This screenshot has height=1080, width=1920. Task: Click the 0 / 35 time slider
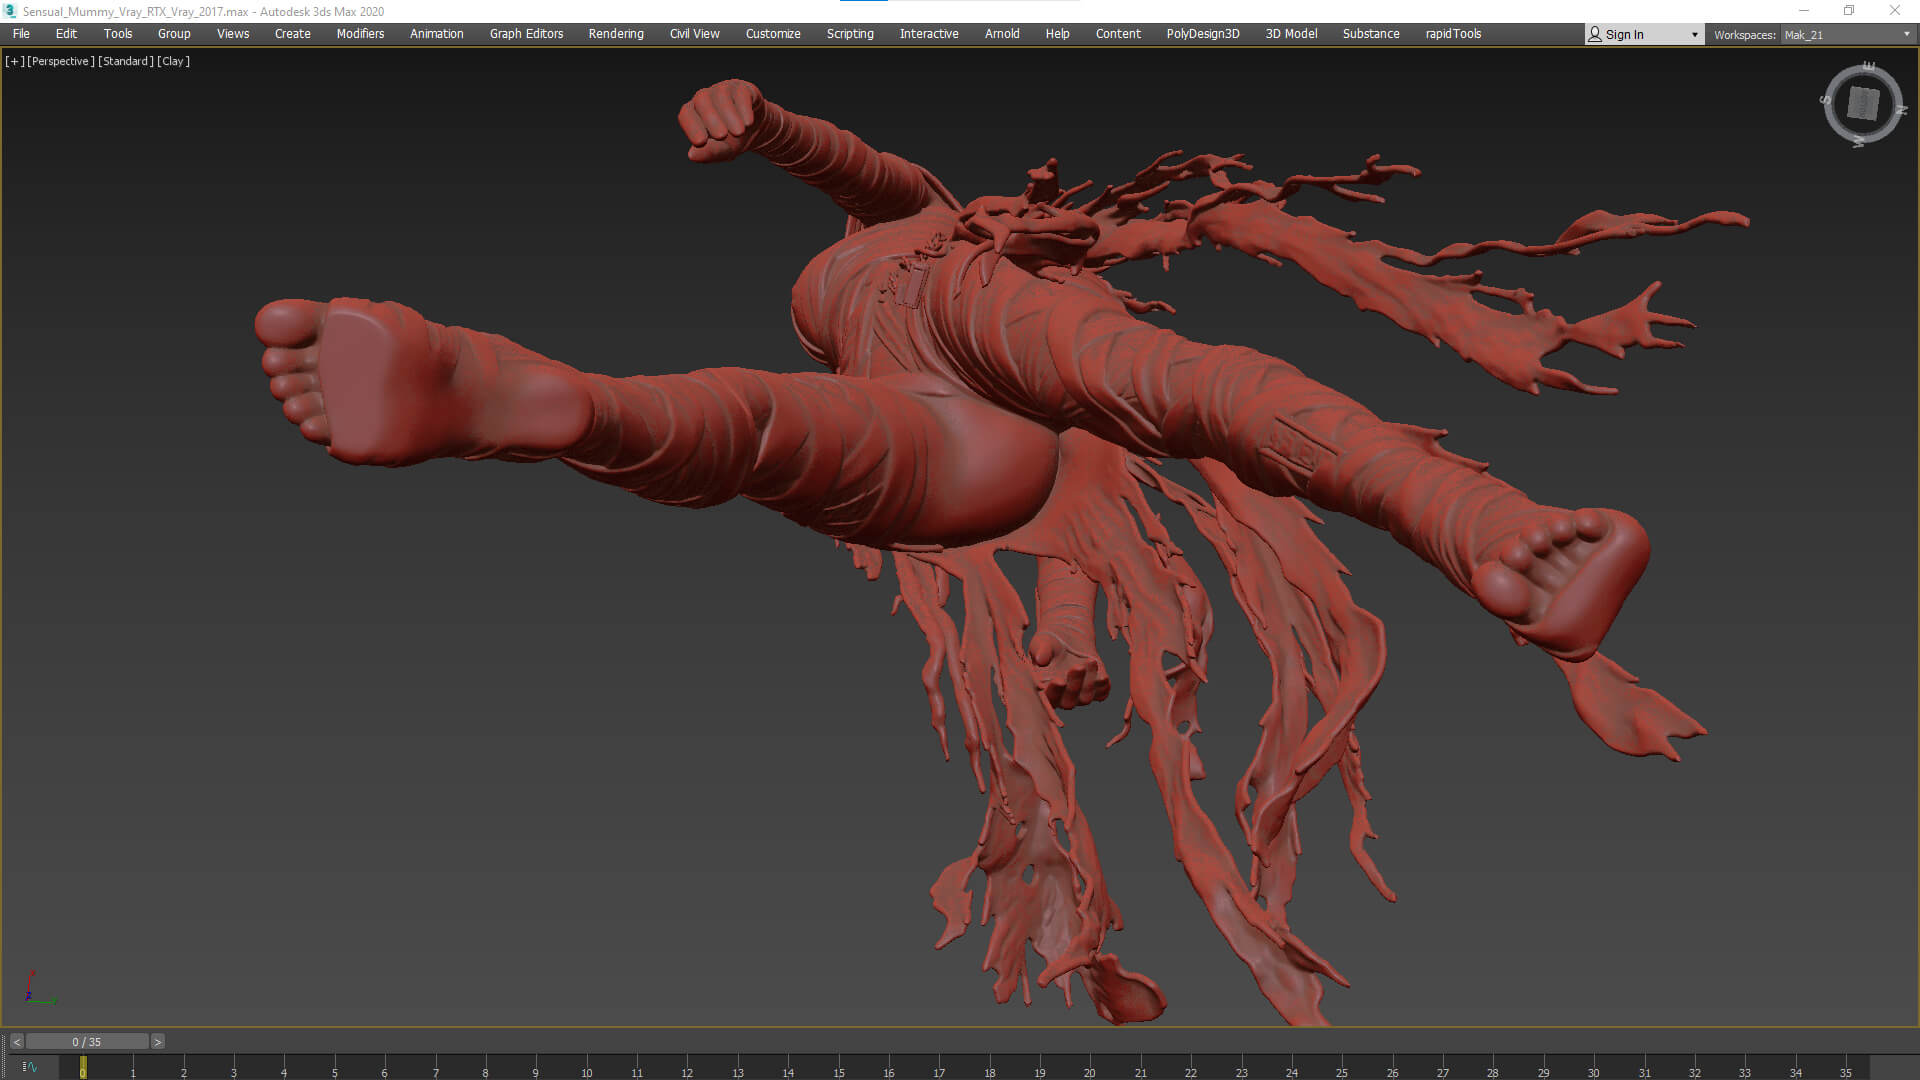(87, 1042)
